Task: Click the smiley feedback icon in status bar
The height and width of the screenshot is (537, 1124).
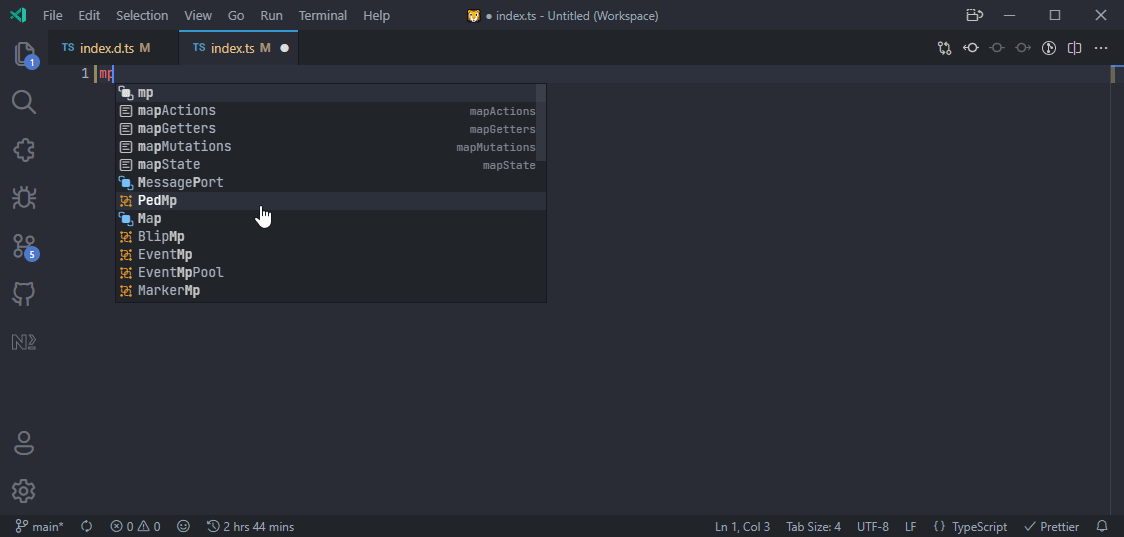Action: click(184, 527)
